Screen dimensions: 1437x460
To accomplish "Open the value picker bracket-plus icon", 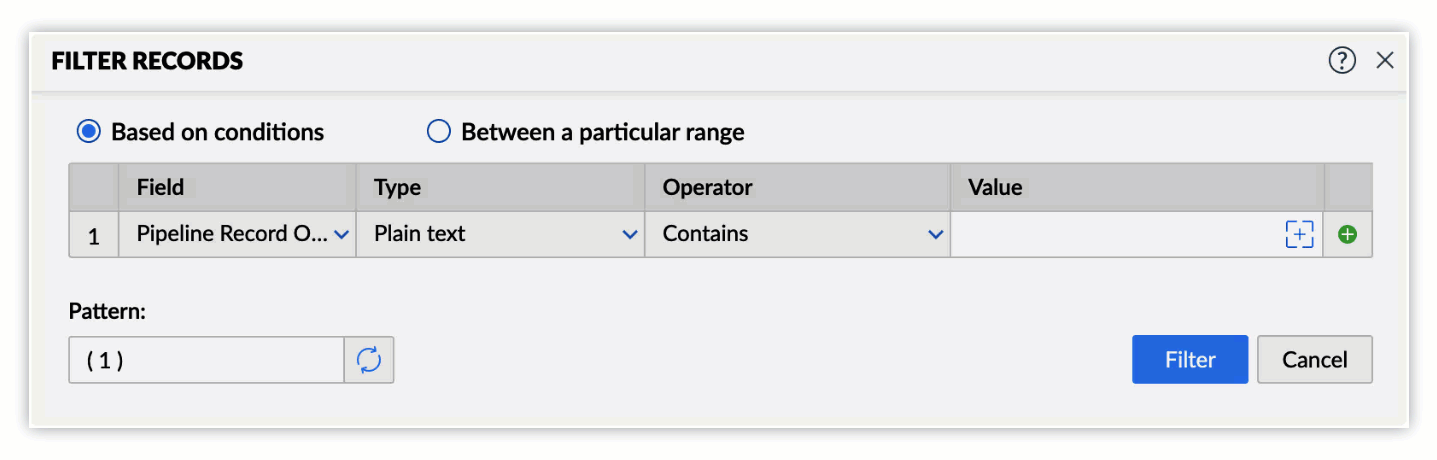I will (x=1299, y=235).
